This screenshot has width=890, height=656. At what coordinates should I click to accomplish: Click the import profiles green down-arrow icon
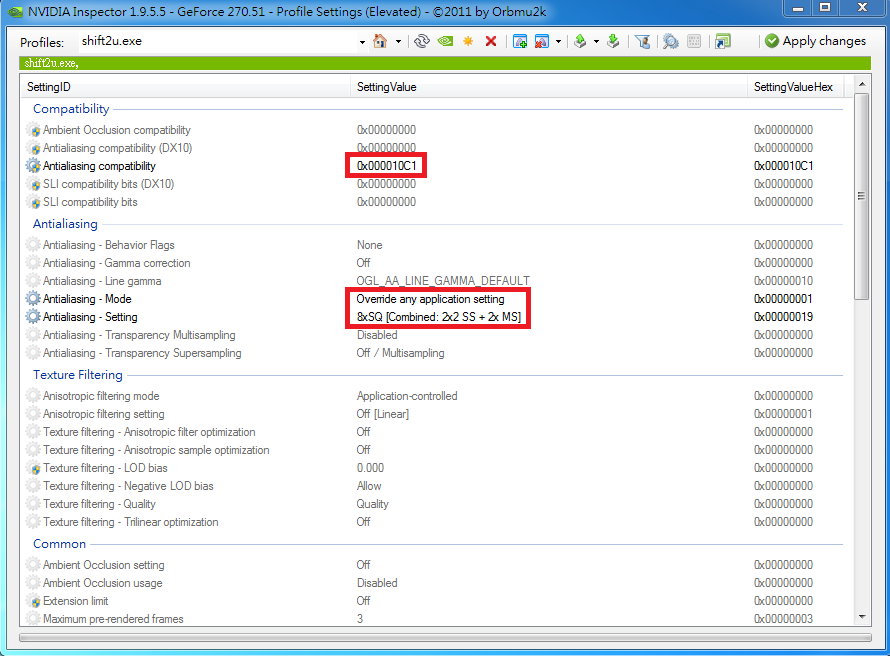[613, 41]
